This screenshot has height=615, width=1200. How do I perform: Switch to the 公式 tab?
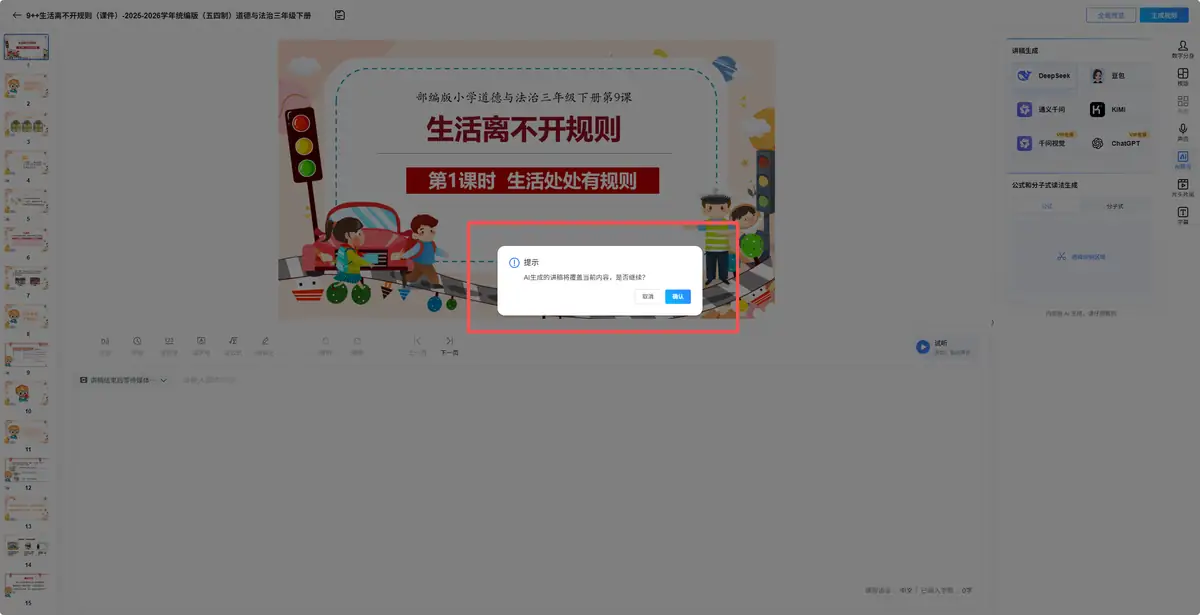click(x=1047, y=206)
